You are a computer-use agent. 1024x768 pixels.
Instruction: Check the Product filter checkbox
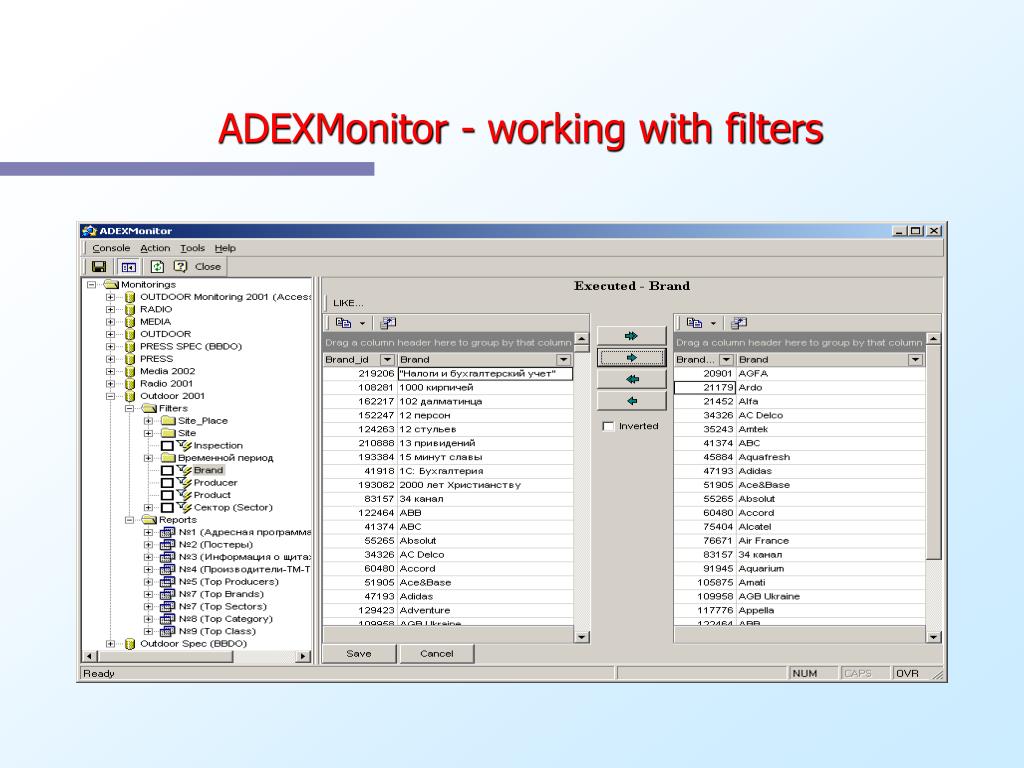pos(167,495)
